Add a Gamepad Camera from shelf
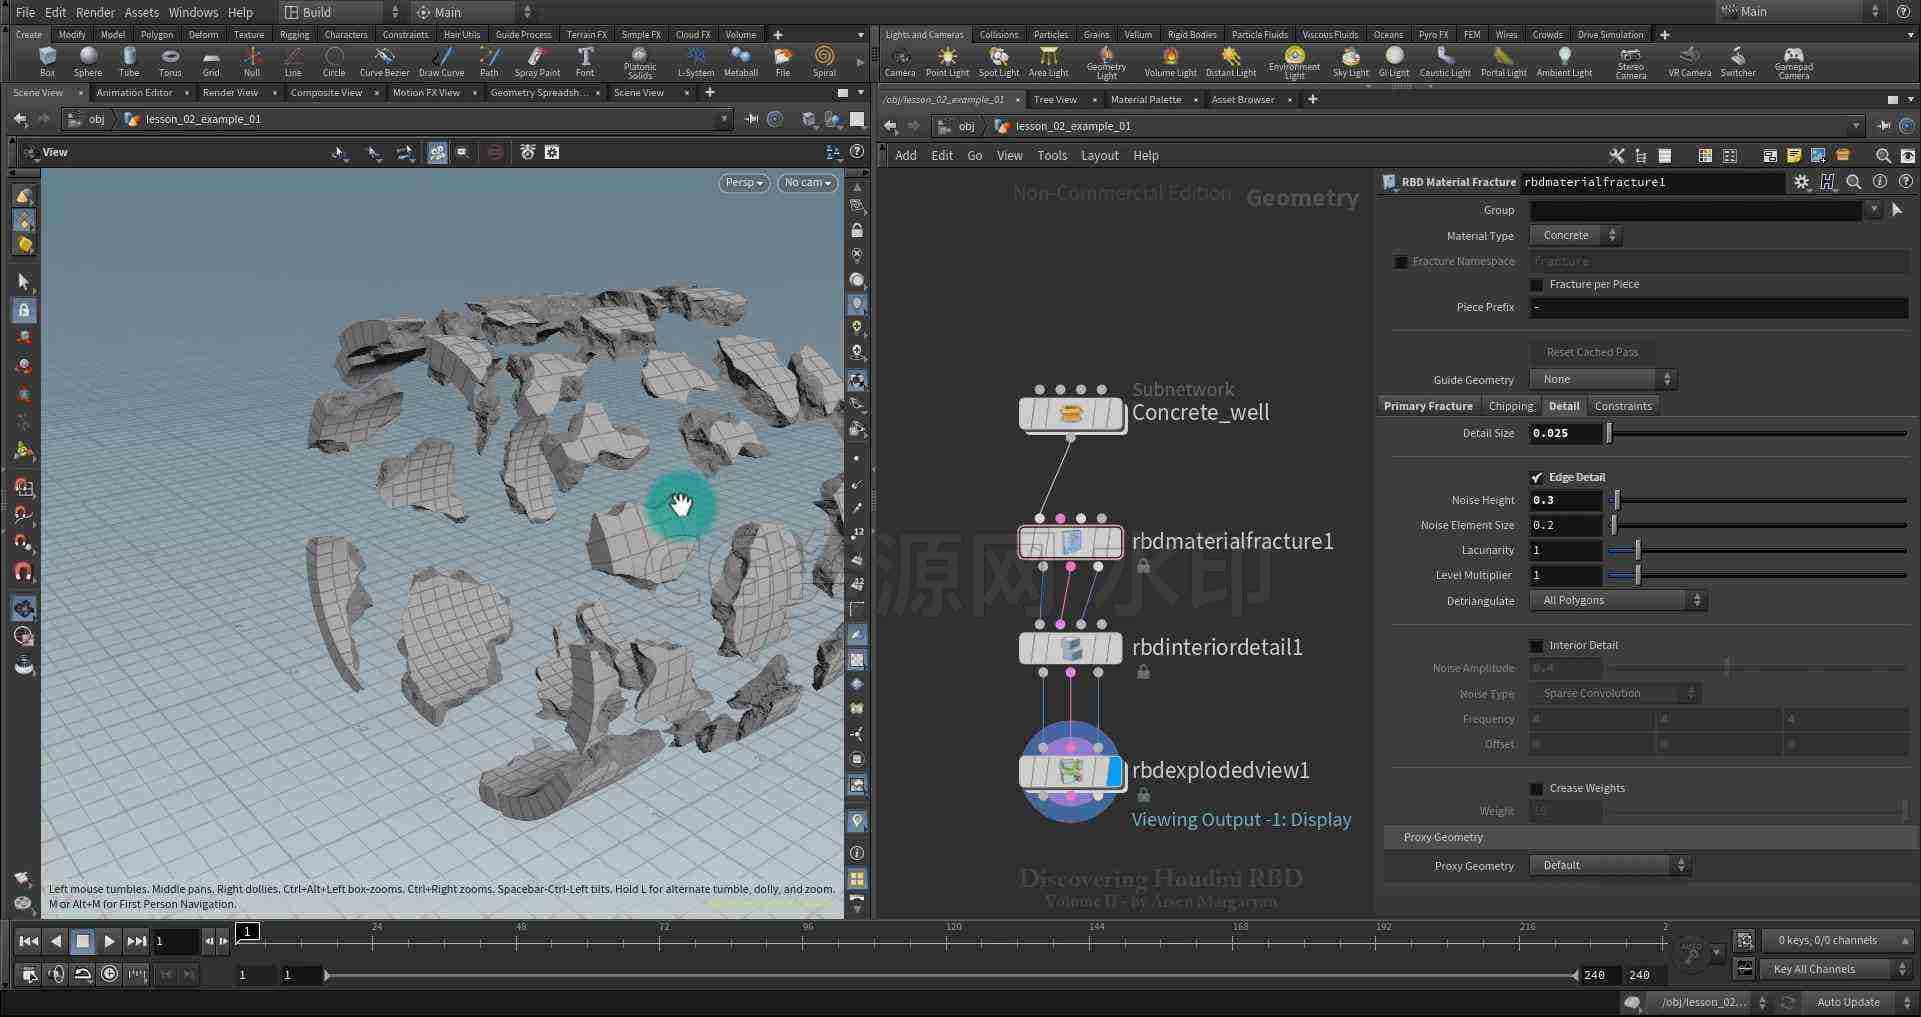The image size is (1921, 1017). coord(1793,62)
